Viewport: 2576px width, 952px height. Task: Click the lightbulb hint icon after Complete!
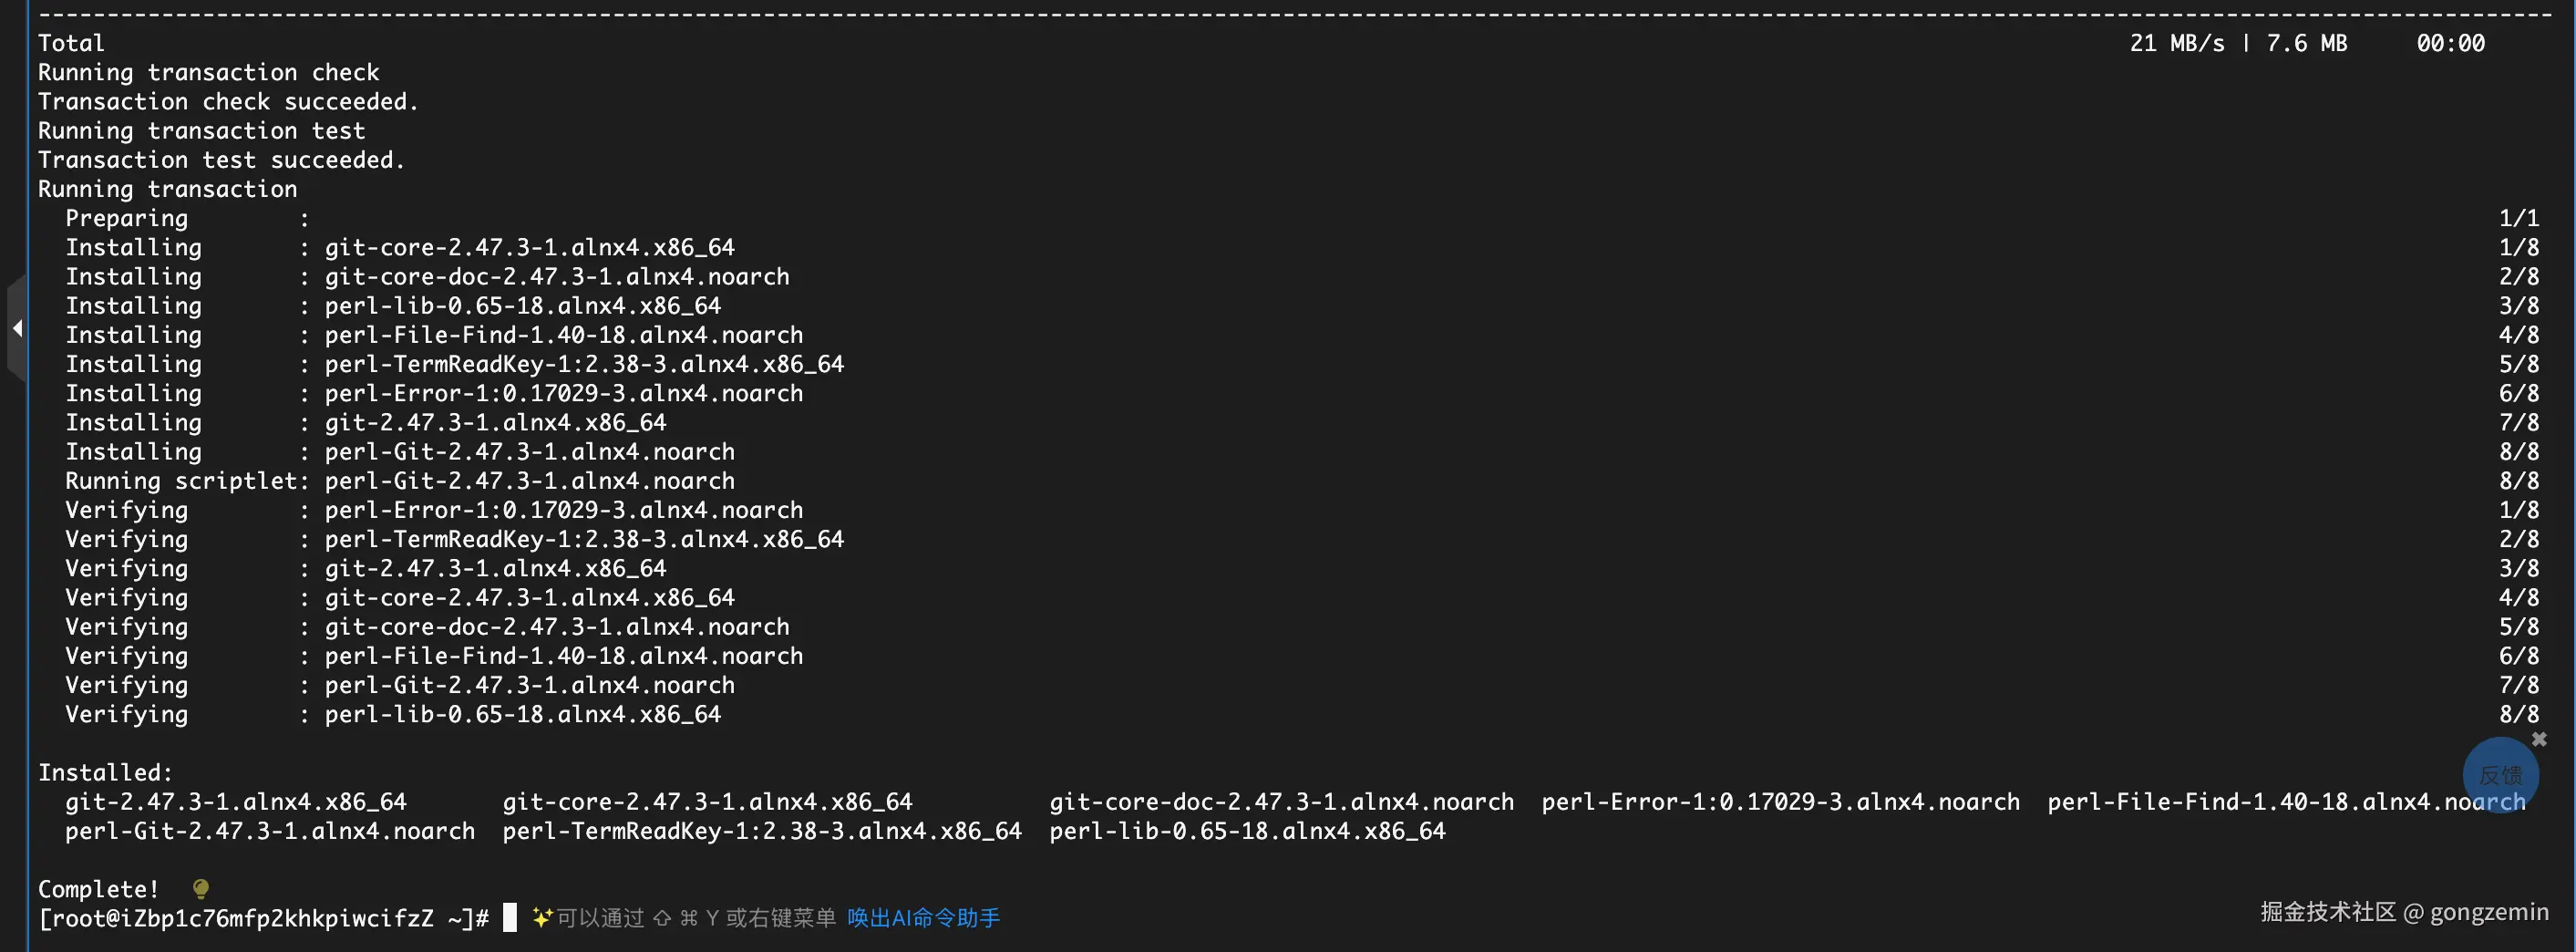200,888
